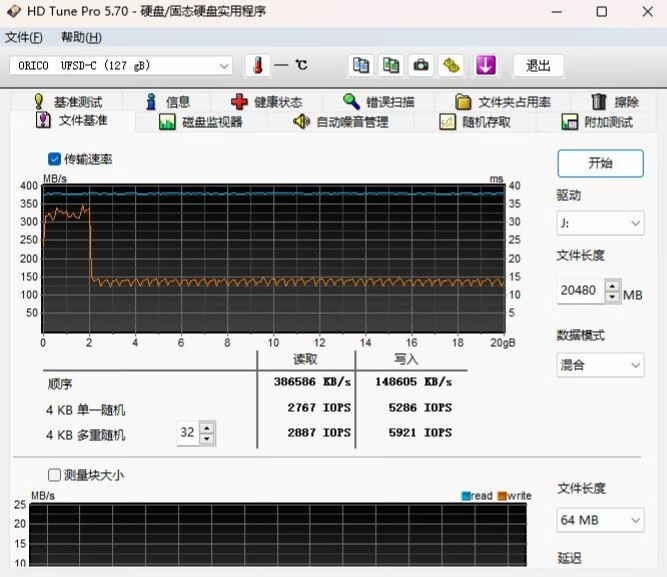Open the 帮助(H) menu
The width and height of the screenshot is (667, 577).
point(81,37)
